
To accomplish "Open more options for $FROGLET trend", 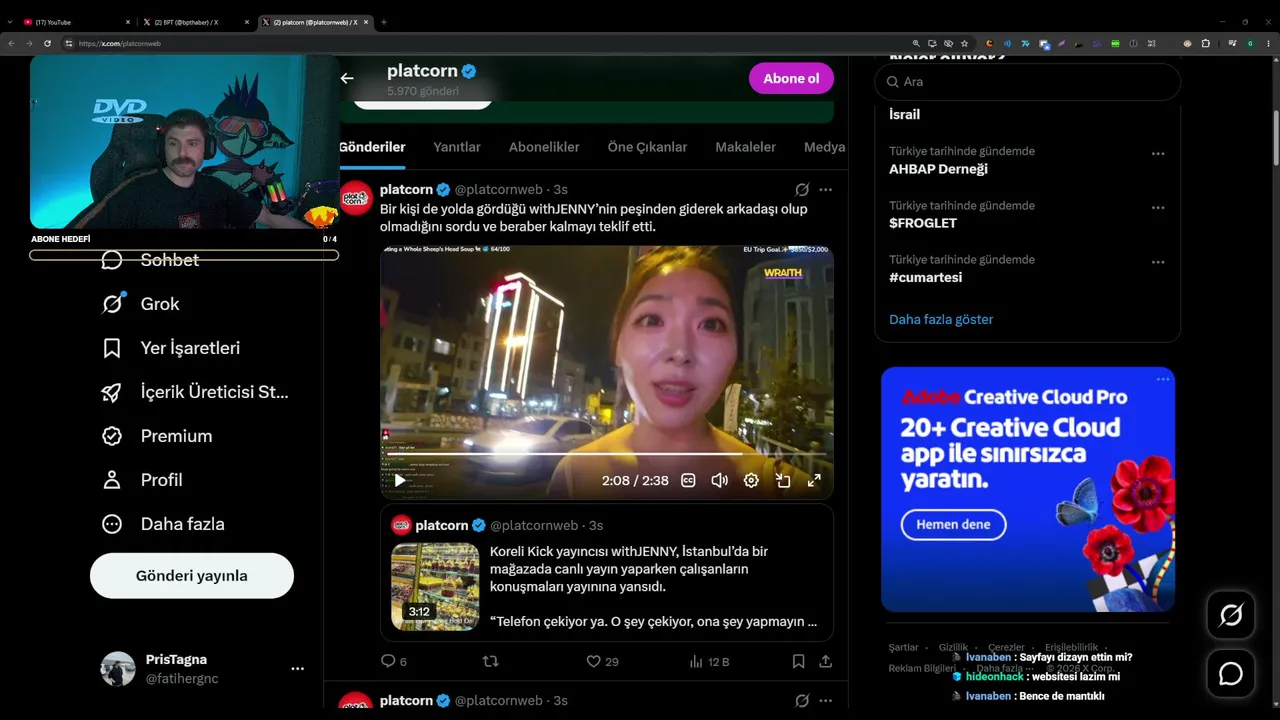I will [1158, 208].
